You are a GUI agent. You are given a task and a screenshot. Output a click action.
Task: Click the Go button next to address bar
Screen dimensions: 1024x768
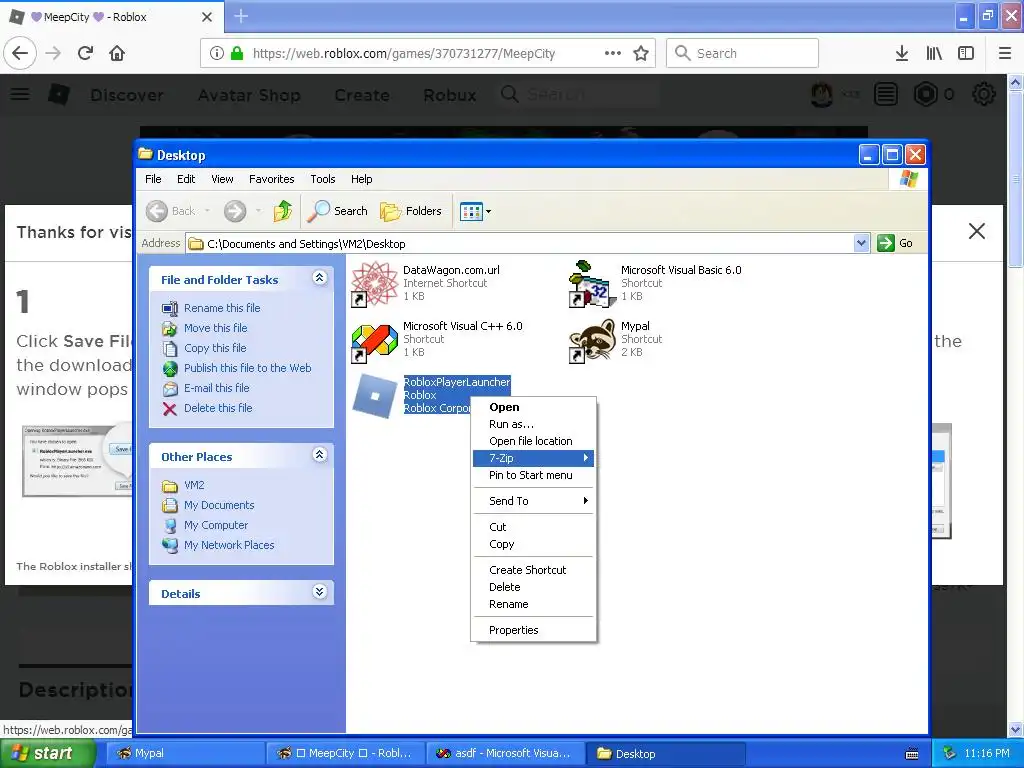pos(895,244)
